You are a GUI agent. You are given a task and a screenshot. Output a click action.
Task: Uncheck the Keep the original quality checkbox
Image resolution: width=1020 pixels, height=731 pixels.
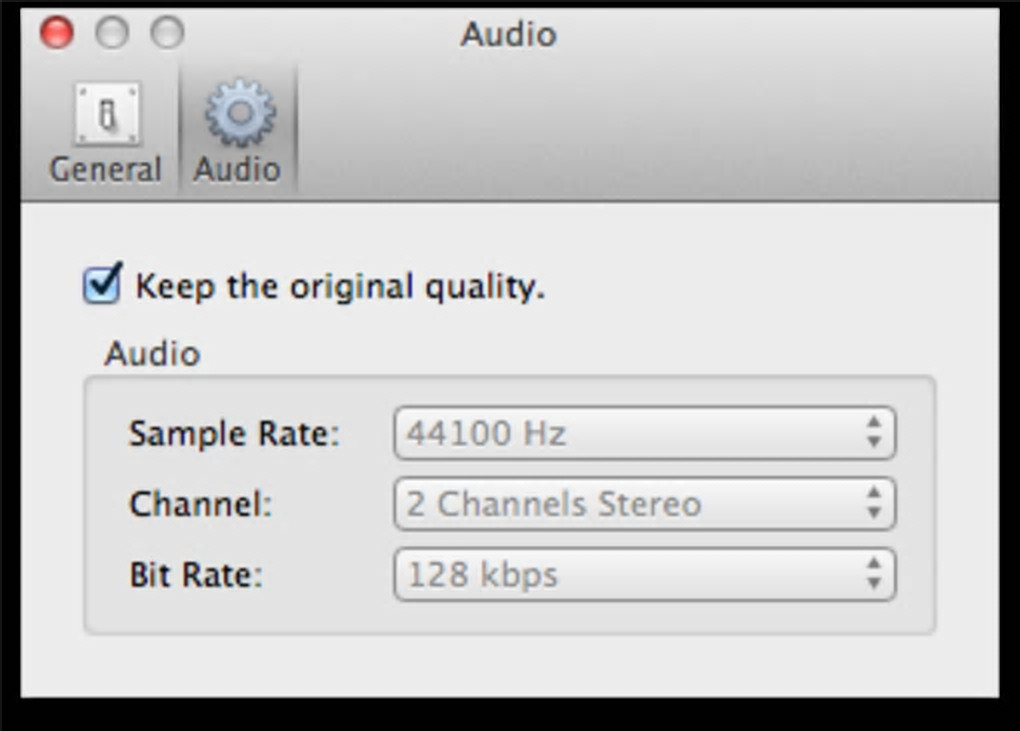click(102, 284)
